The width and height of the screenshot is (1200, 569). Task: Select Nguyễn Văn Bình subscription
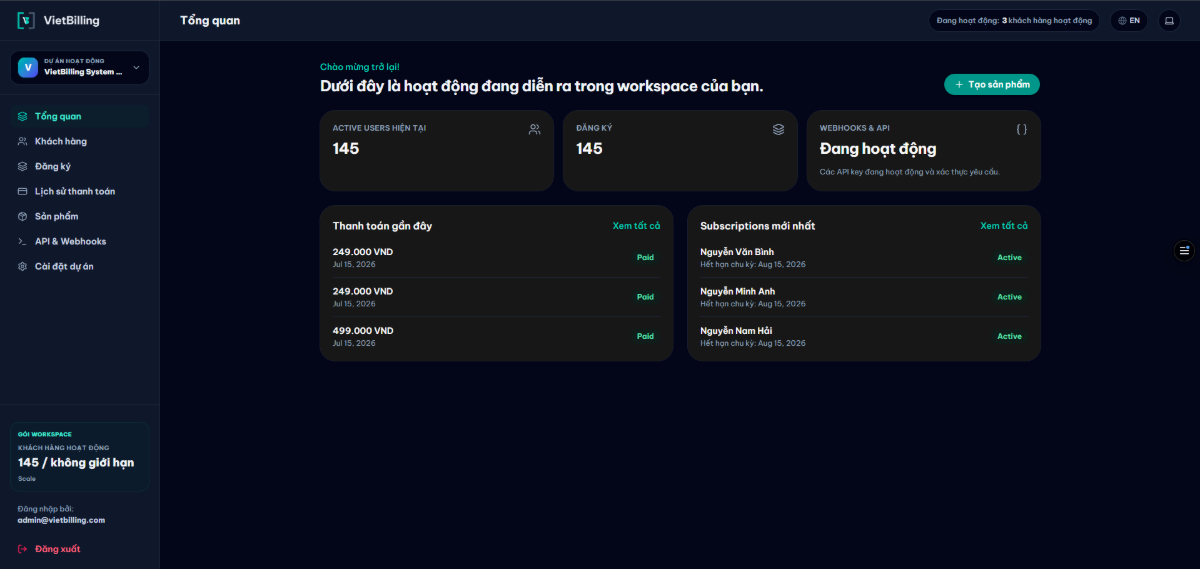[x=864, y=257]
